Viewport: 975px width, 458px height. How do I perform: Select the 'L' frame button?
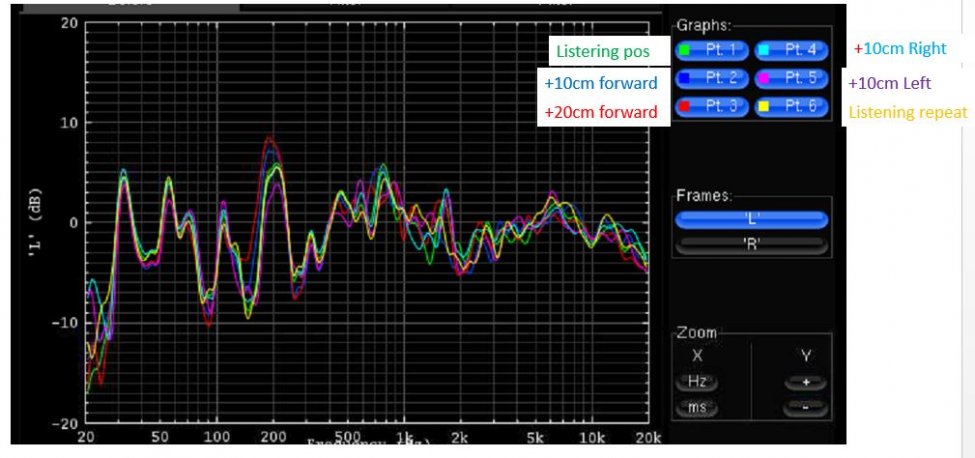[x=752, y=220]
